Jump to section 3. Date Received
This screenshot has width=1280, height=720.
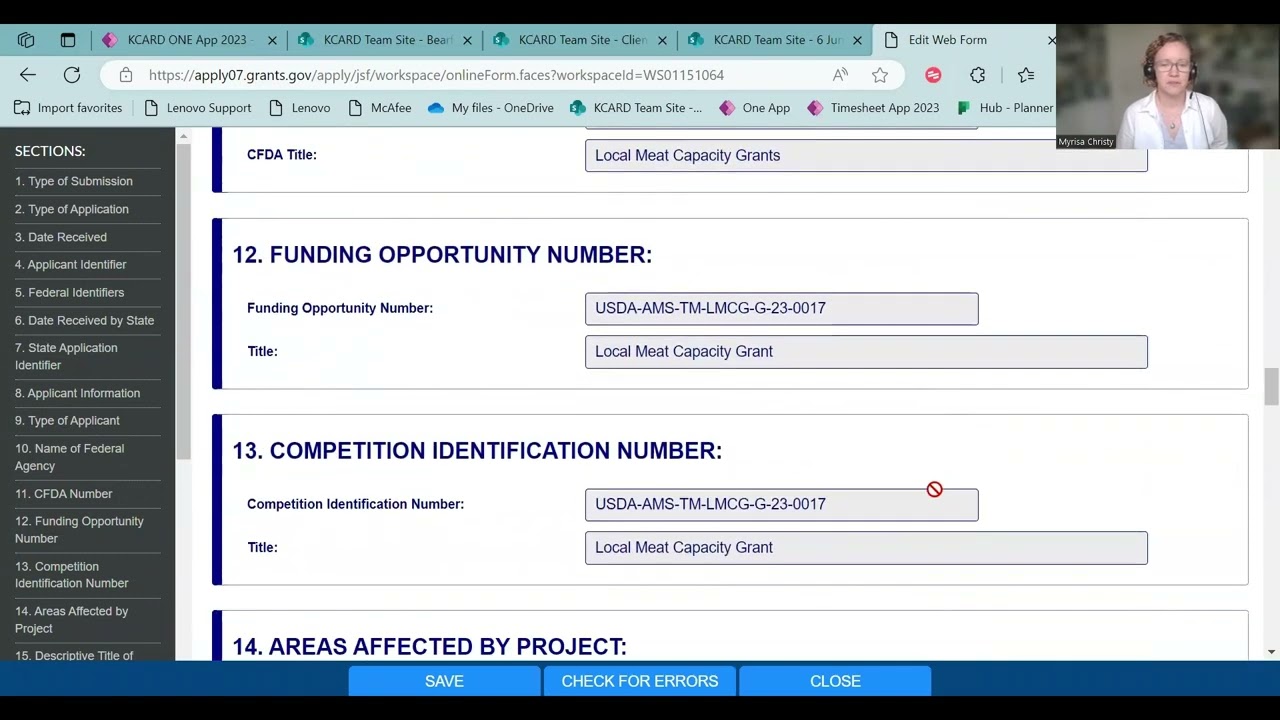[x=61, y=237]
